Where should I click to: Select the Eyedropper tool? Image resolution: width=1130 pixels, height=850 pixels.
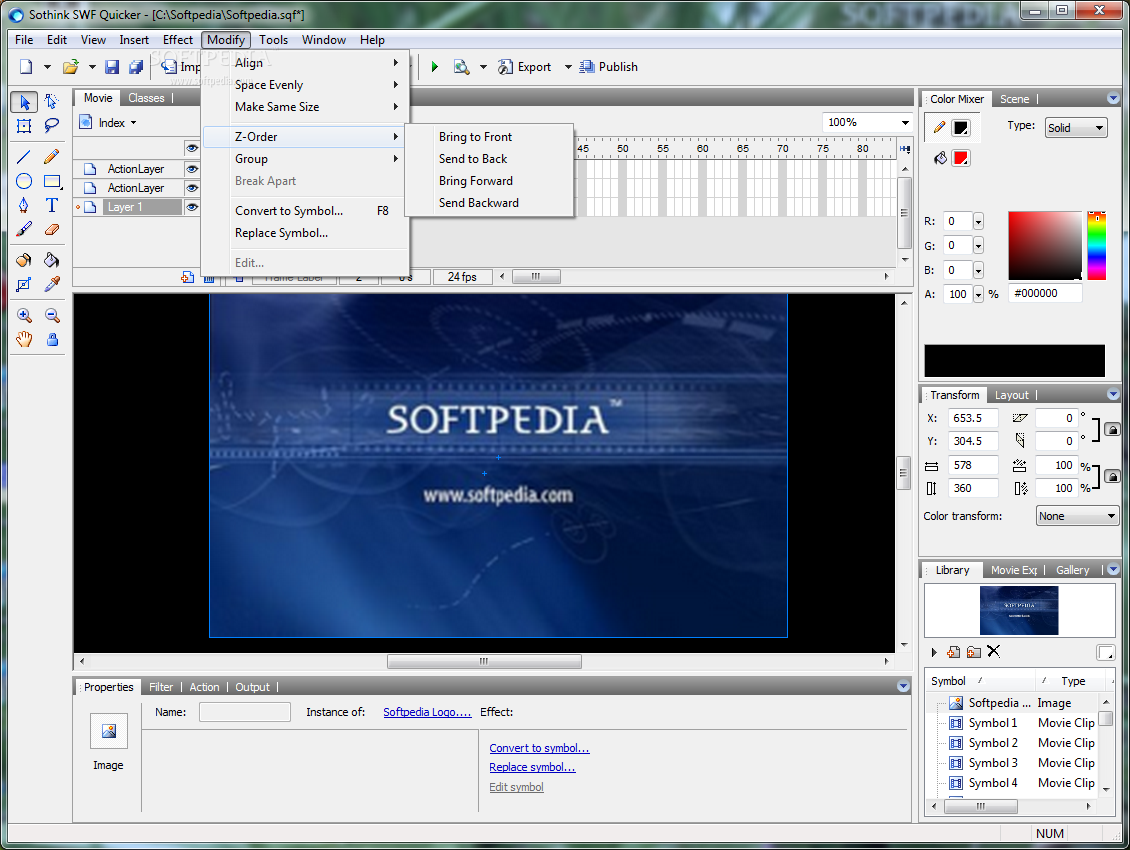tap(51, 285)
